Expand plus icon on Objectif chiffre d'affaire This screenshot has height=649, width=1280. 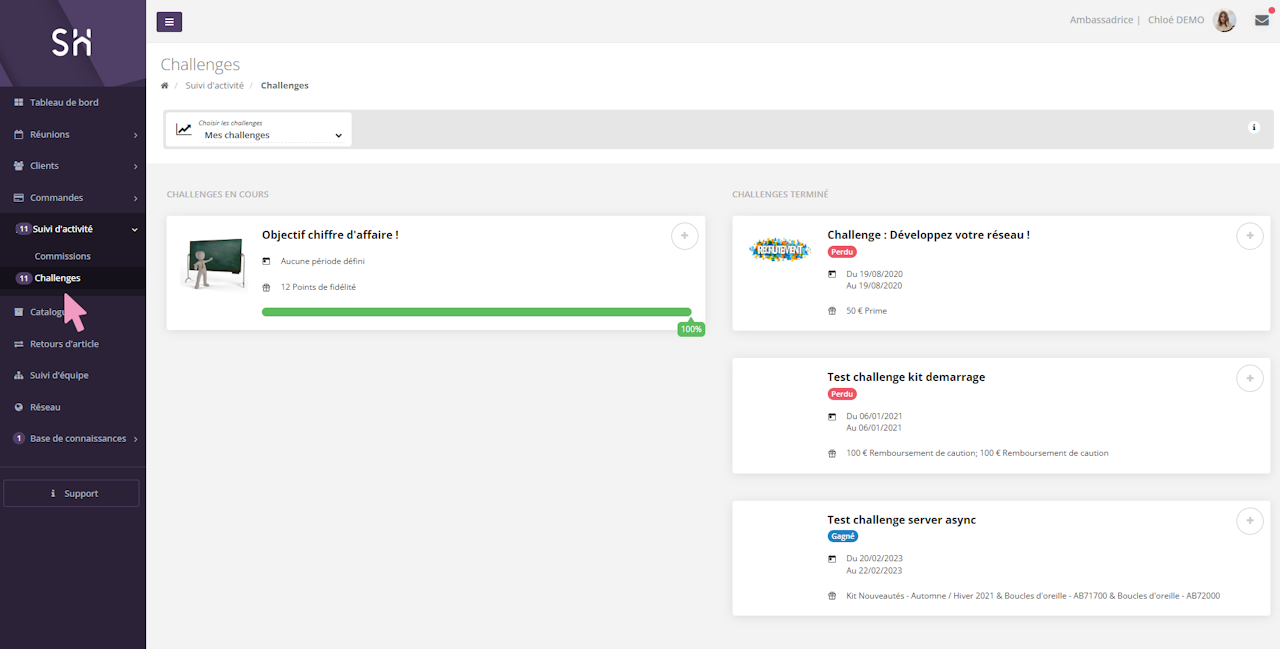(x=684, y=236)
